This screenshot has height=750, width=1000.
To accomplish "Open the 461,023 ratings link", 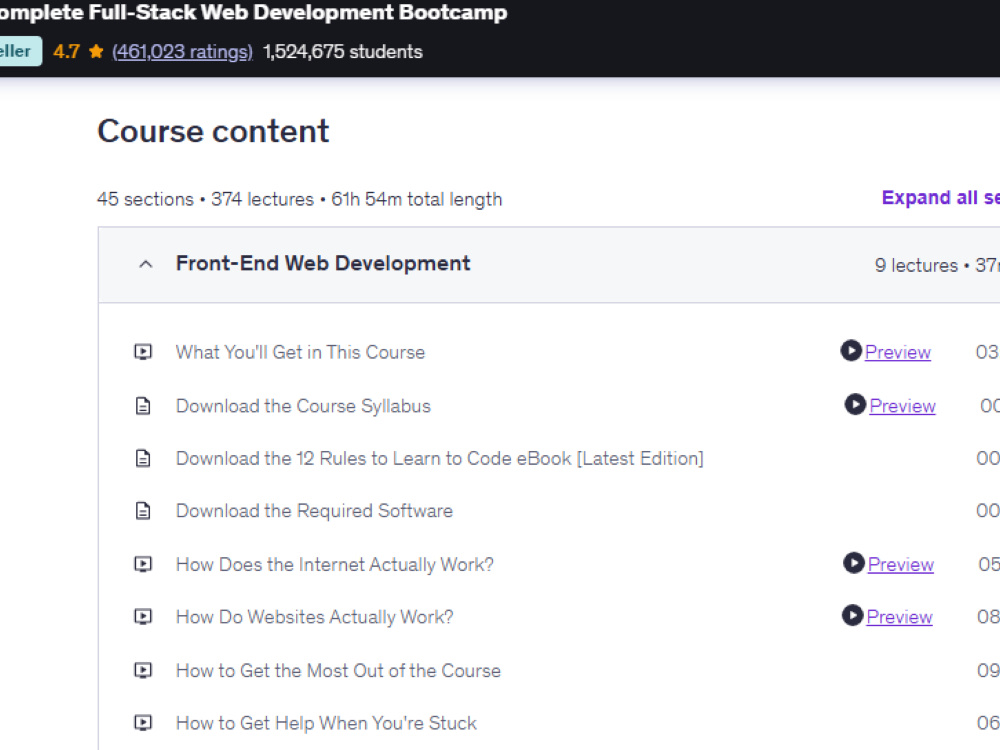I will point(182,52).
